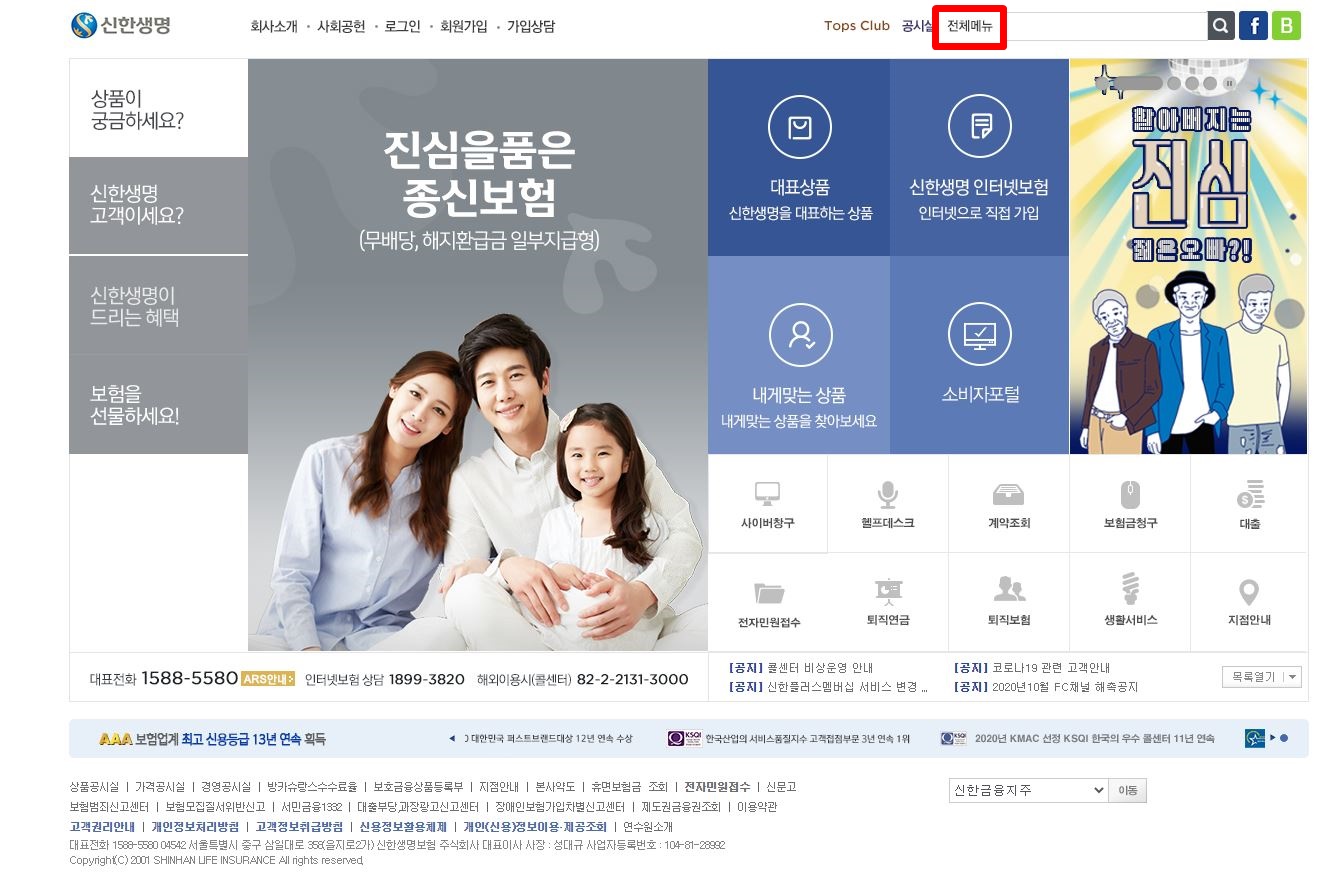Viewport: 1336px width, 891px height.
Task: Open the 가격공시실 footer link
Action: tap(160, 787)
